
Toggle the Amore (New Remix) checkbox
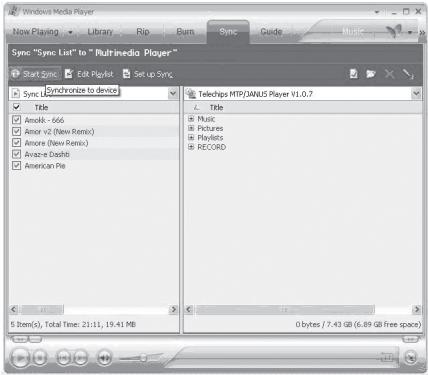16,143
